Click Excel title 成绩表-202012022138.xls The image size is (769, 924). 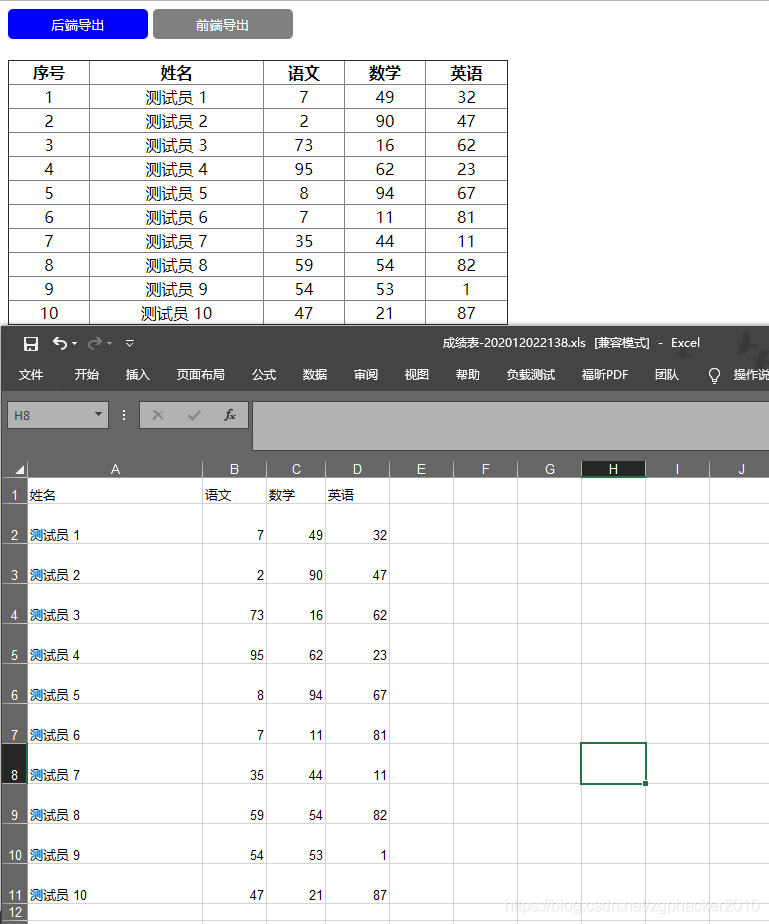pos(514,343)
